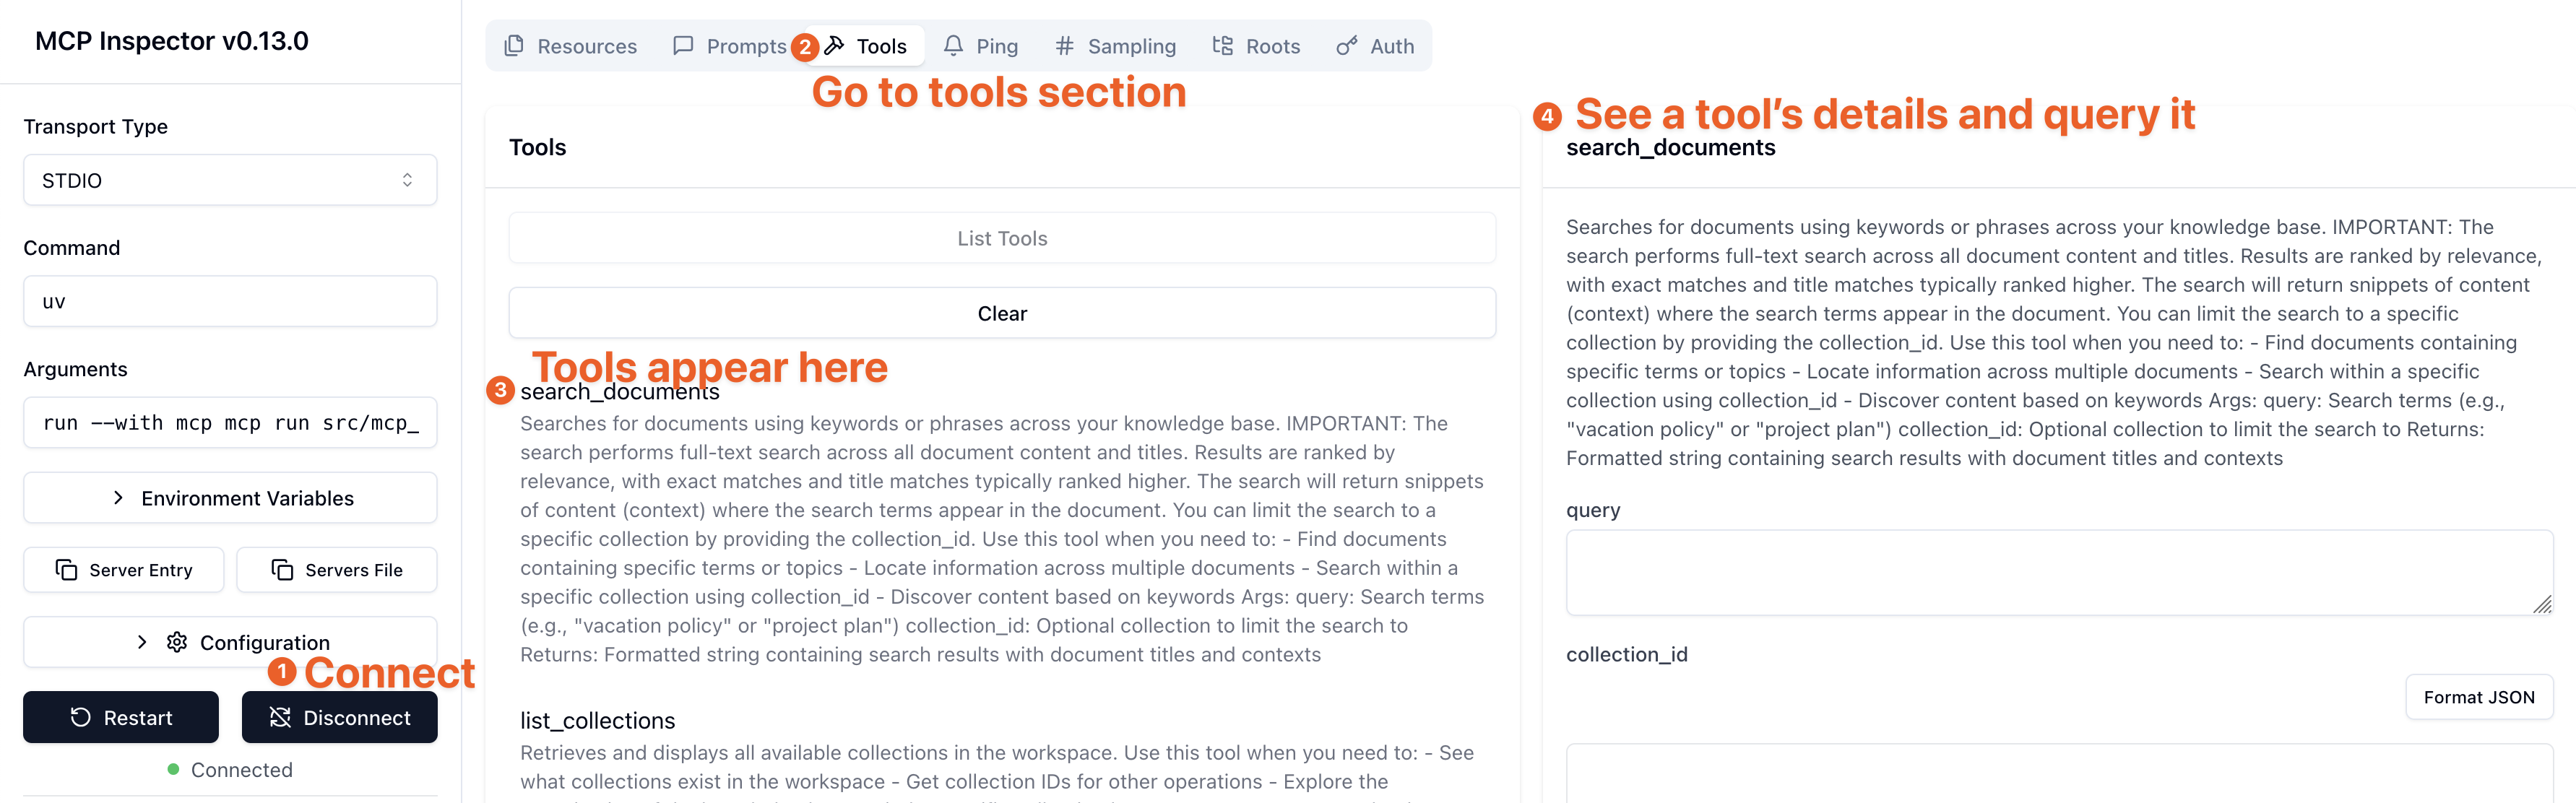Viewport: 2576px width, 803px height.
Task: Click the Resources tab icon
Action: (x=514, y=46)
